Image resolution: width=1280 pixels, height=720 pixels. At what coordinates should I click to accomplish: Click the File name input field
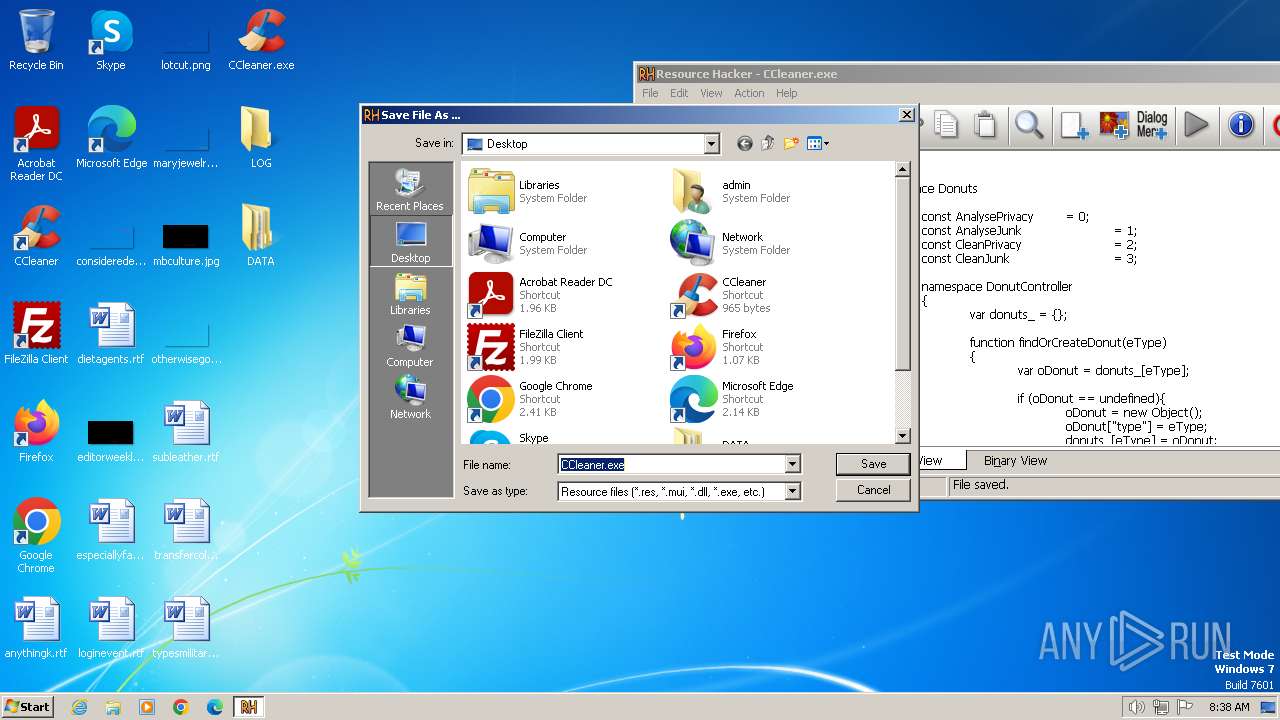671,464
